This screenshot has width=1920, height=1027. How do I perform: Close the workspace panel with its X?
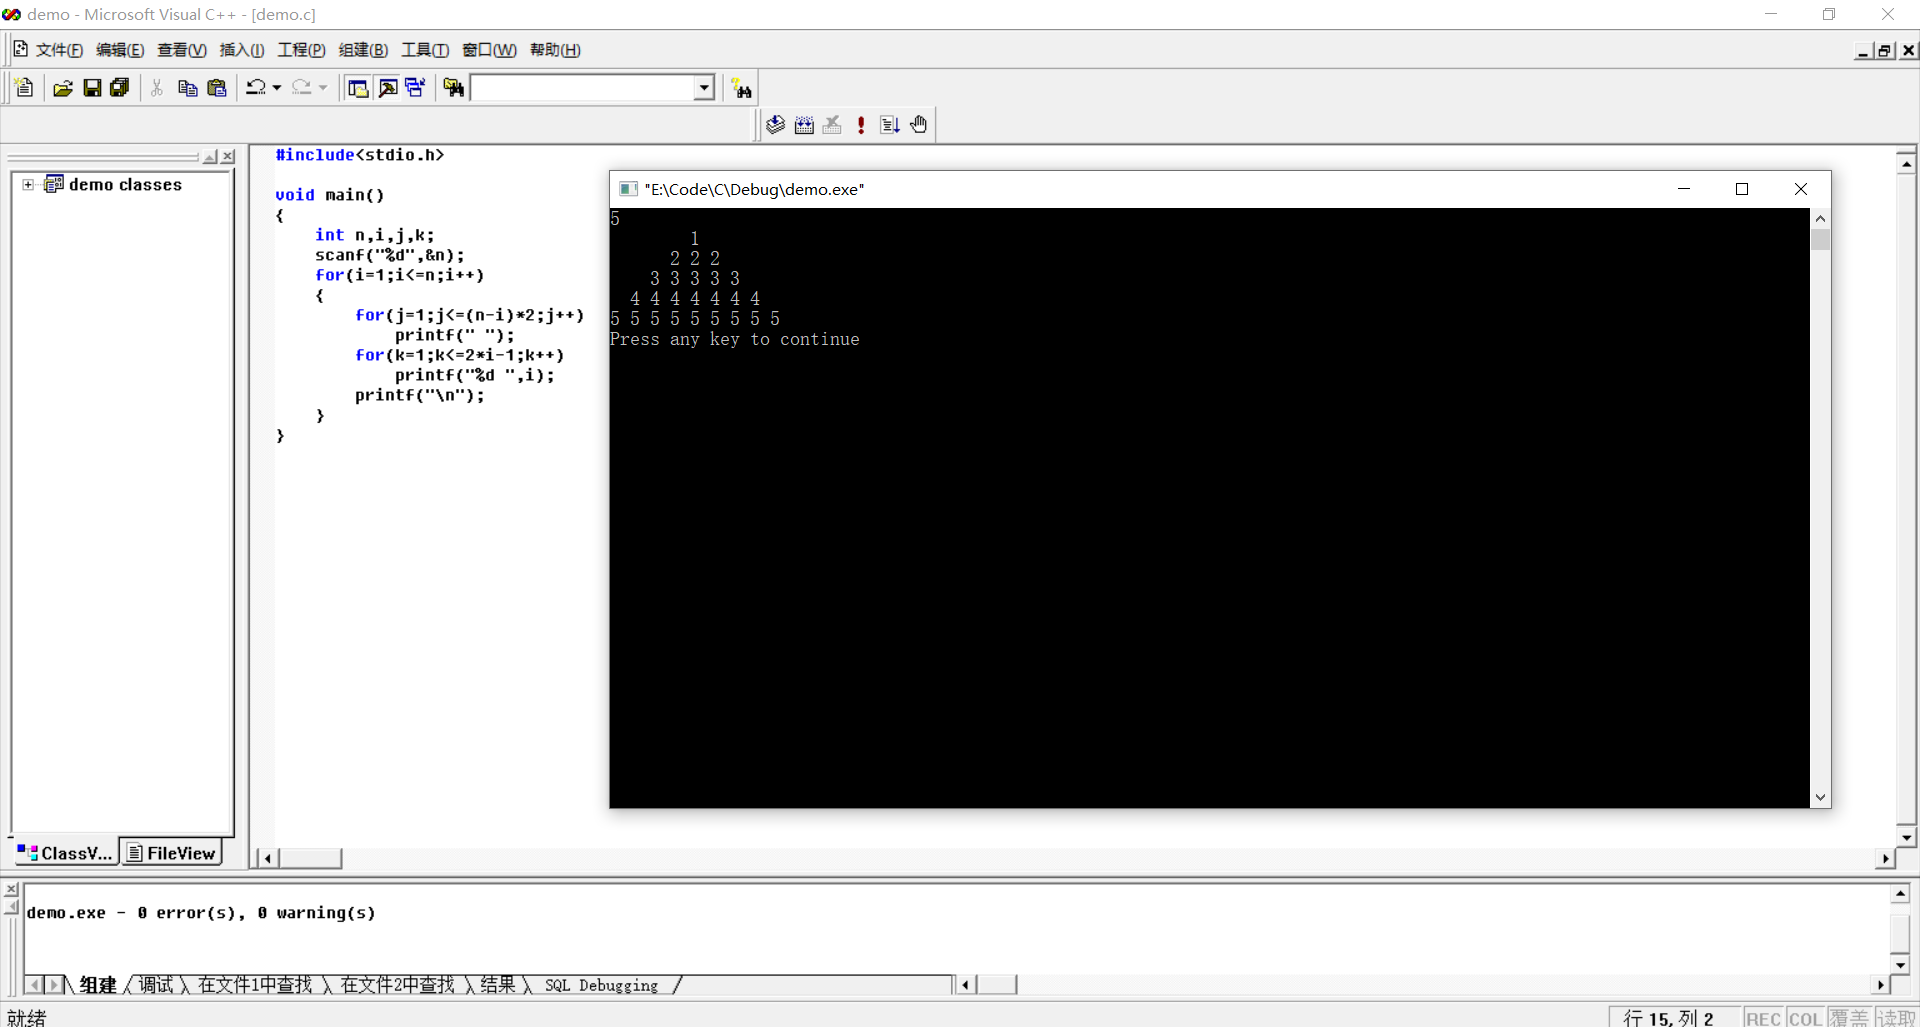point(228,157)
